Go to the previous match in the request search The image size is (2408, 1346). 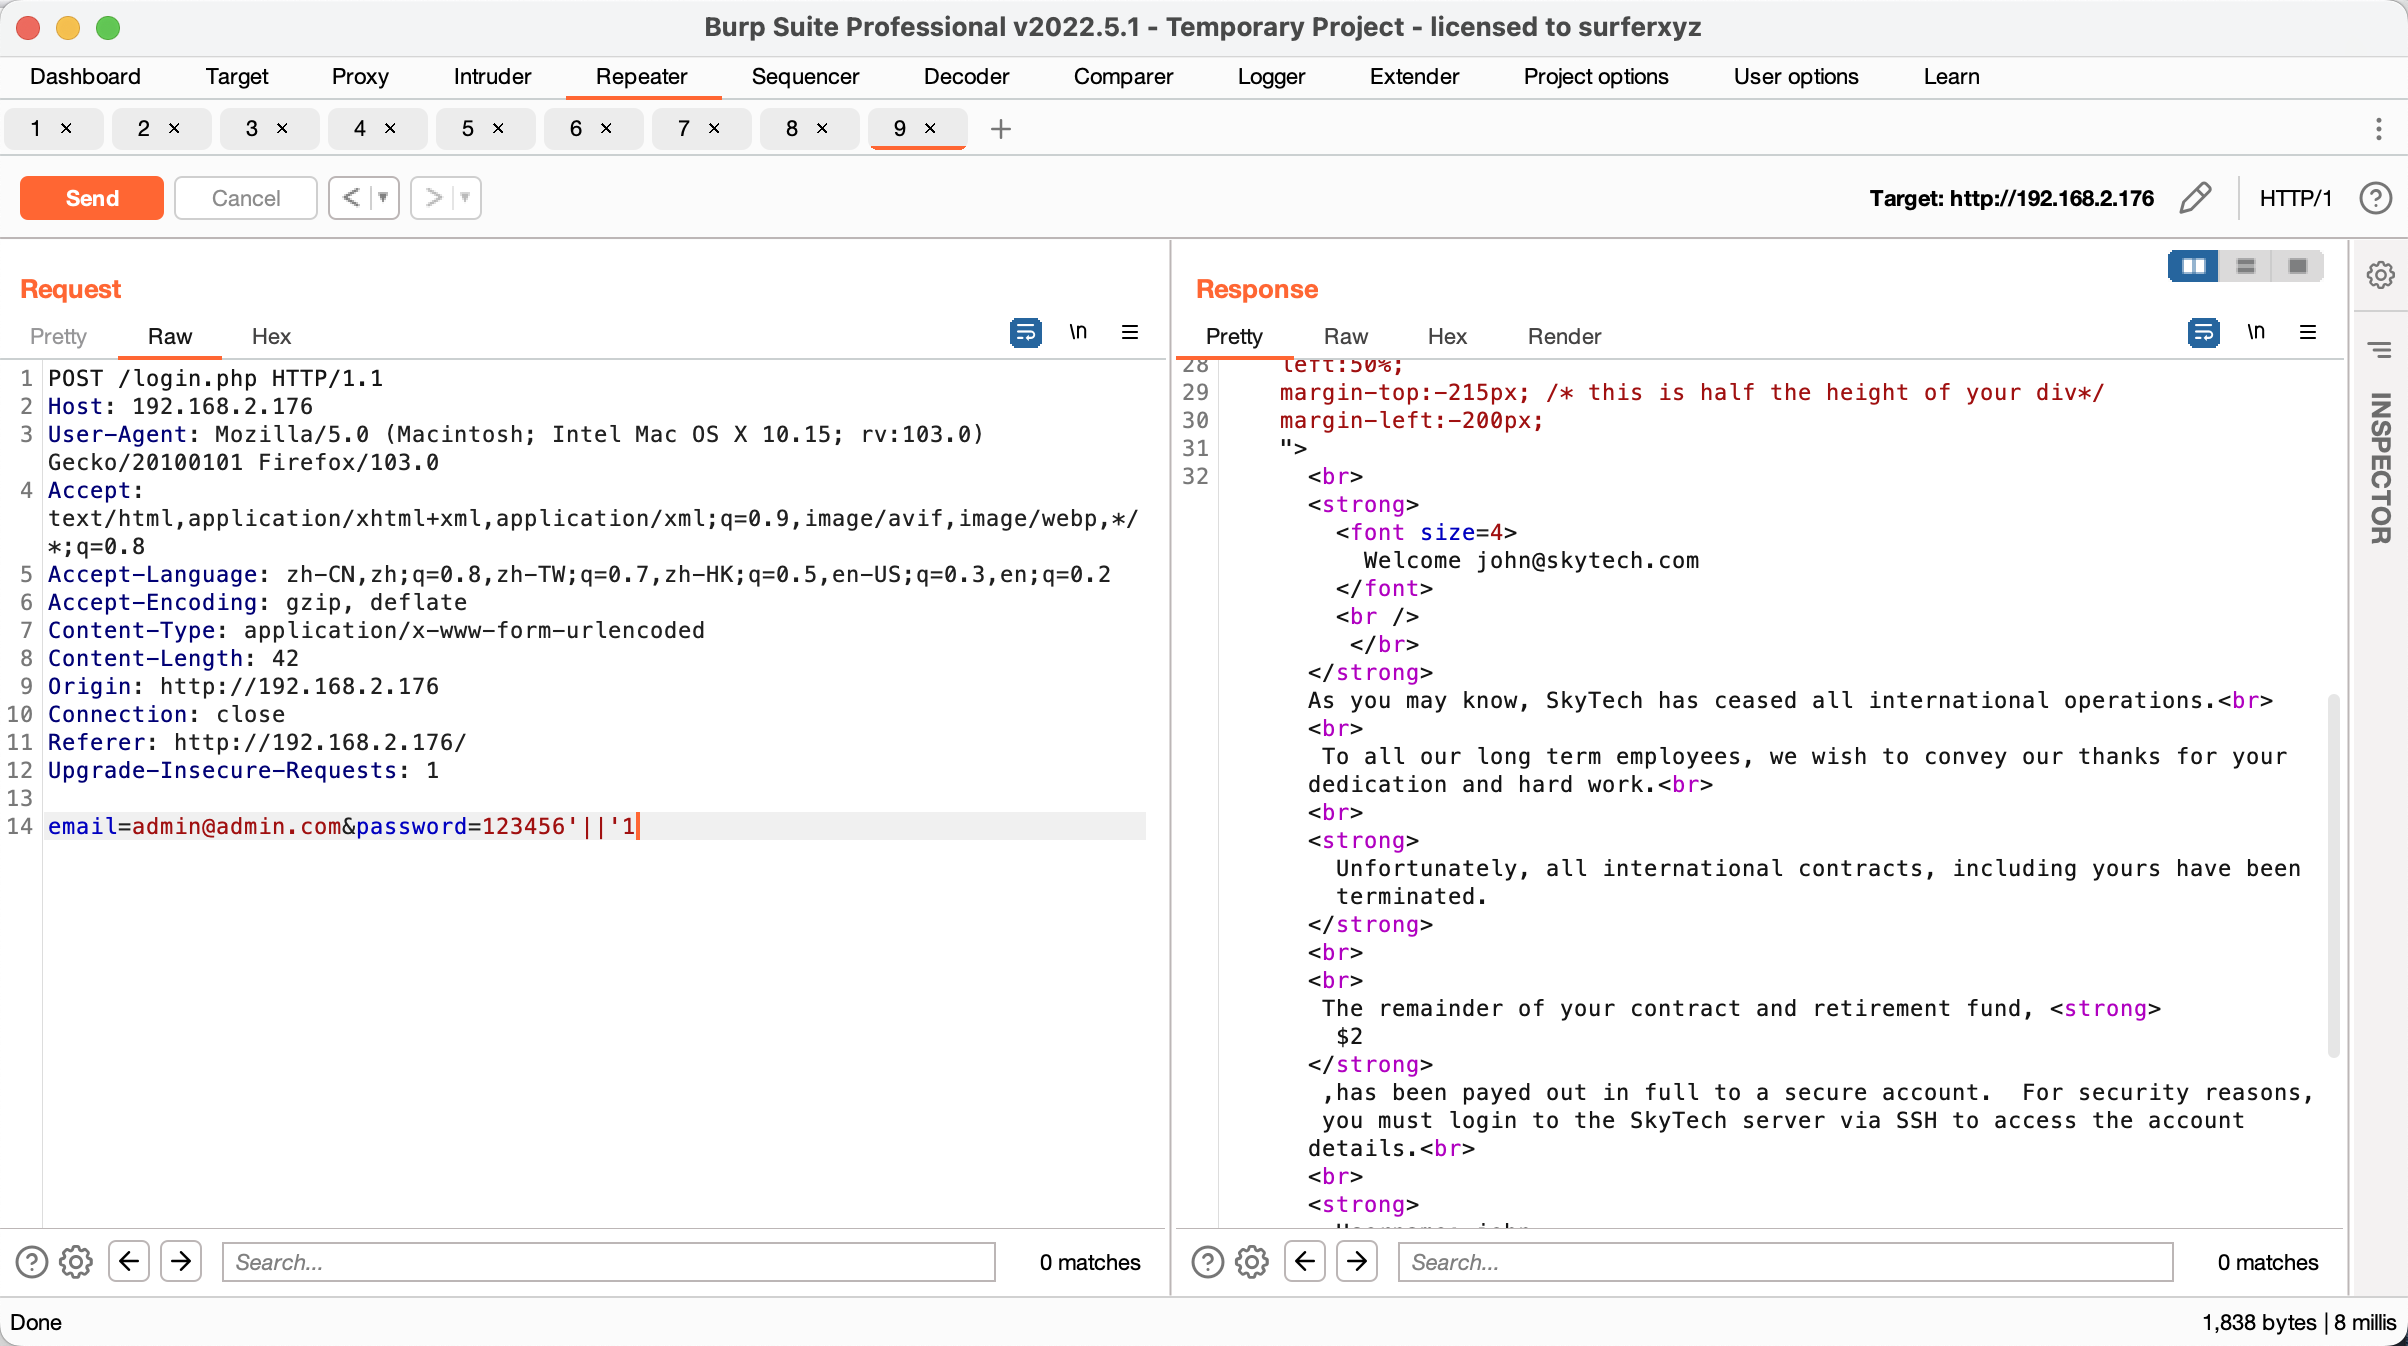[129, 1262]
